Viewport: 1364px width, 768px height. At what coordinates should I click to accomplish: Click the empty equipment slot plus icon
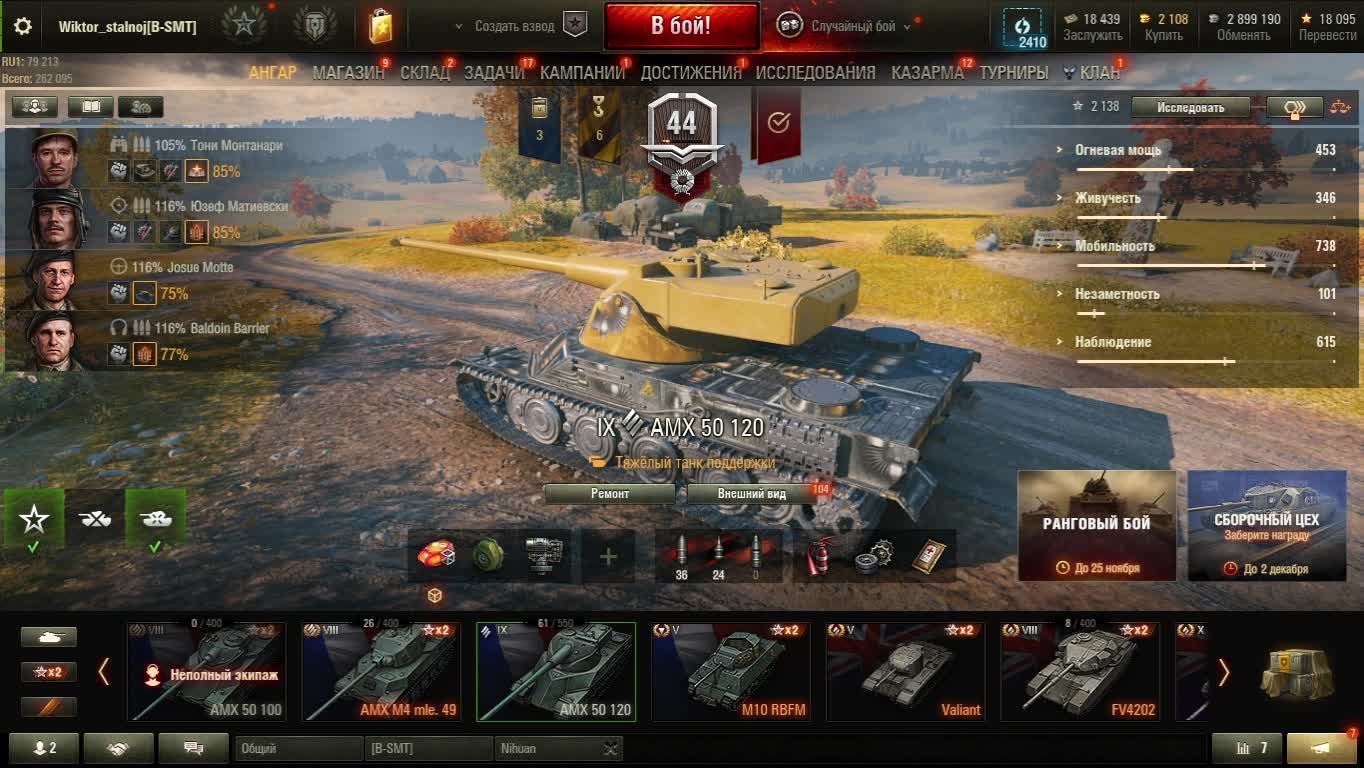[x=608, y=556]
